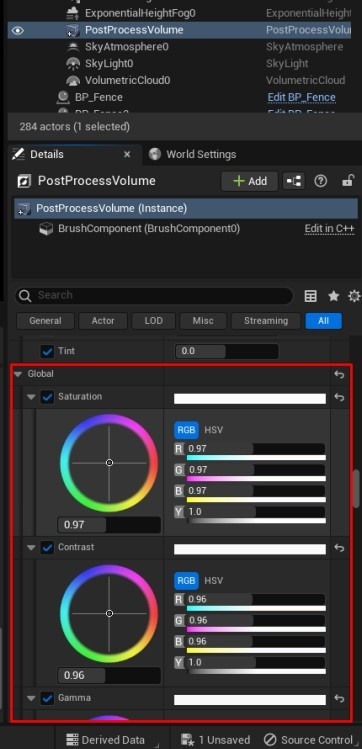The image size is (362, 749).
Task: Collapse the Saturation property
Action: 32,397
